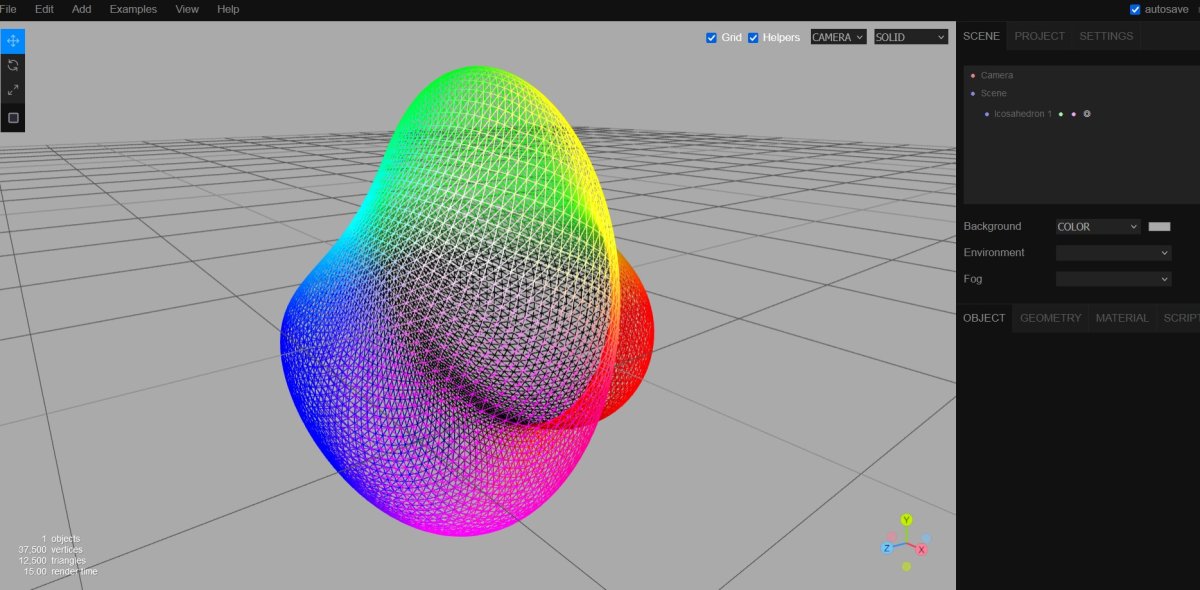
Task: Toggle the local space square button
Action: [x=13, y=117]
